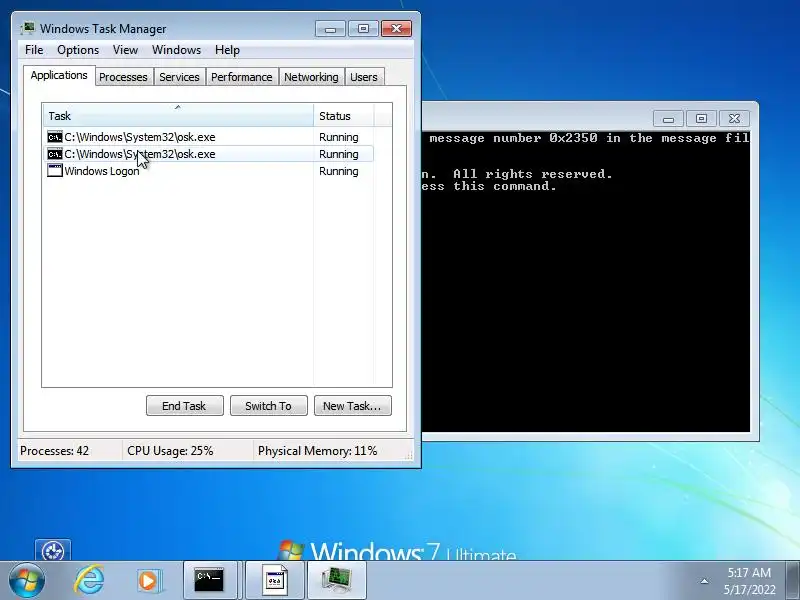Select the Applications tab

tap(59, 76)
